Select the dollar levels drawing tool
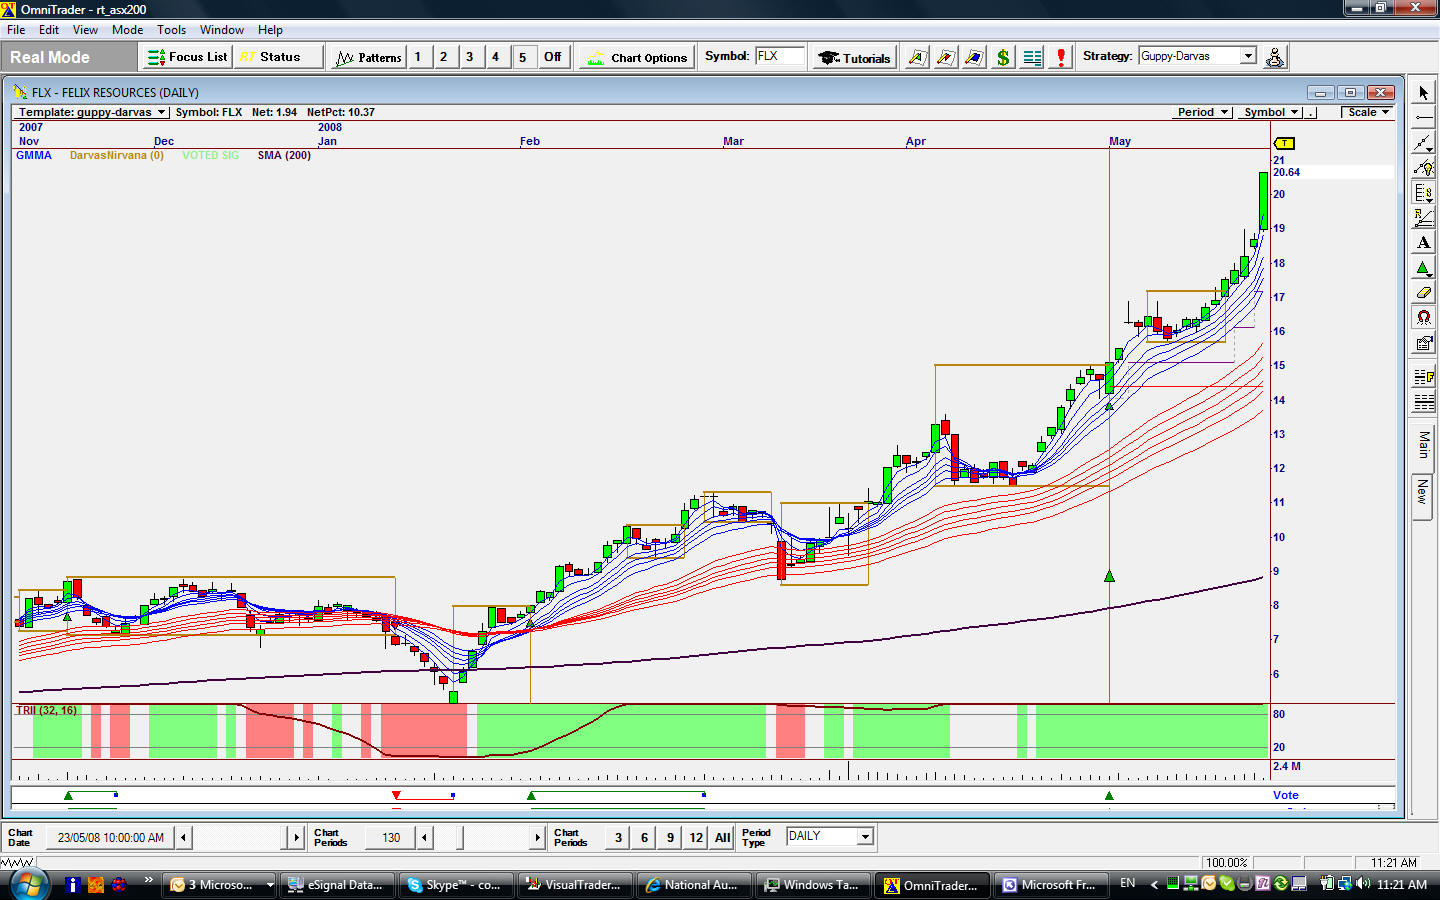The image size is (1440, 900). (1423, 193)
